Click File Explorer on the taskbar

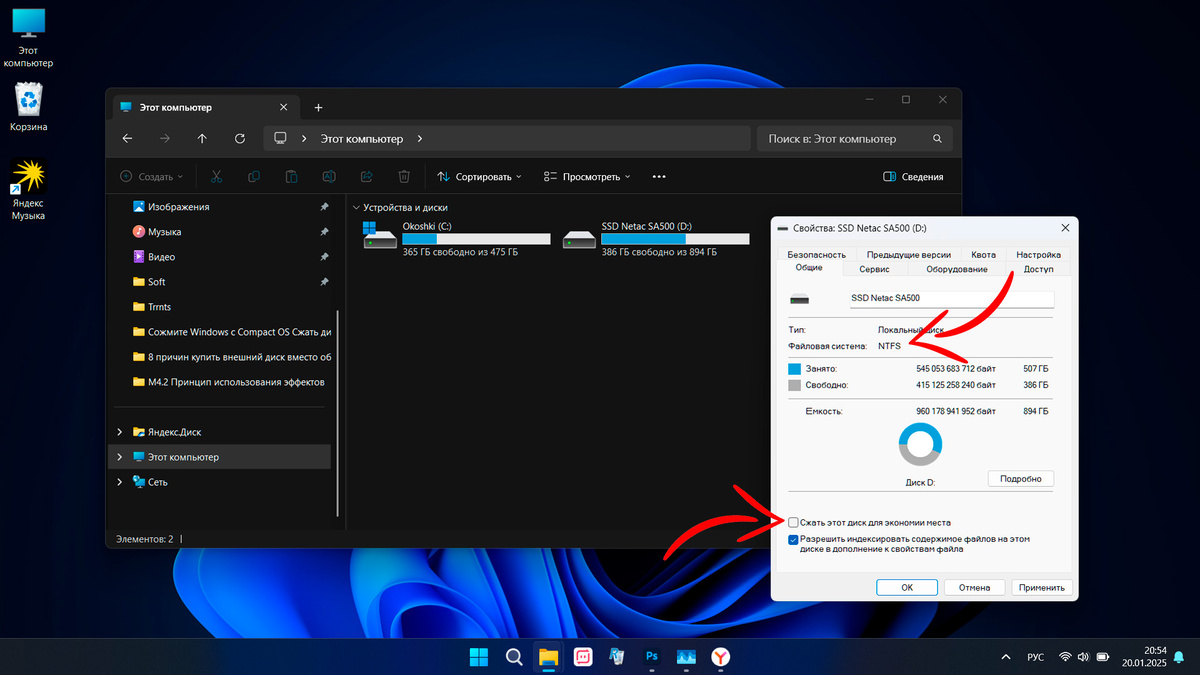pyautogui.click(x=548, y=657)
